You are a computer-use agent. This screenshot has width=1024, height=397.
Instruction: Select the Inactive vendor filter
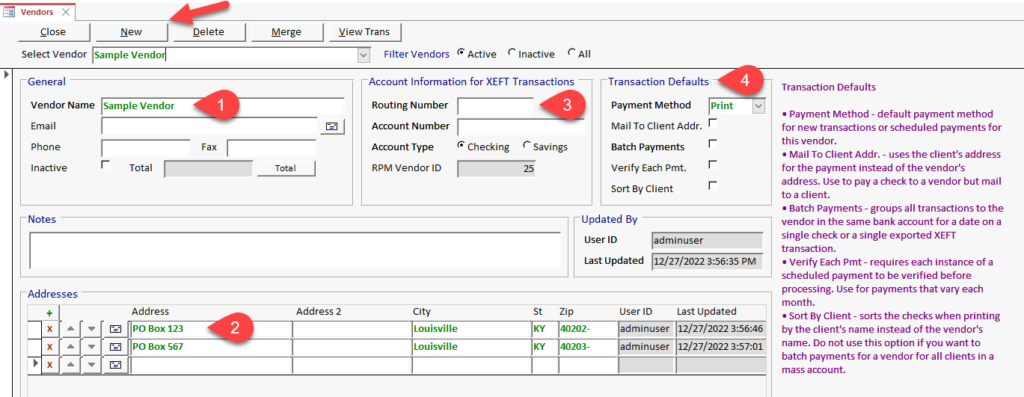[511, 53]
